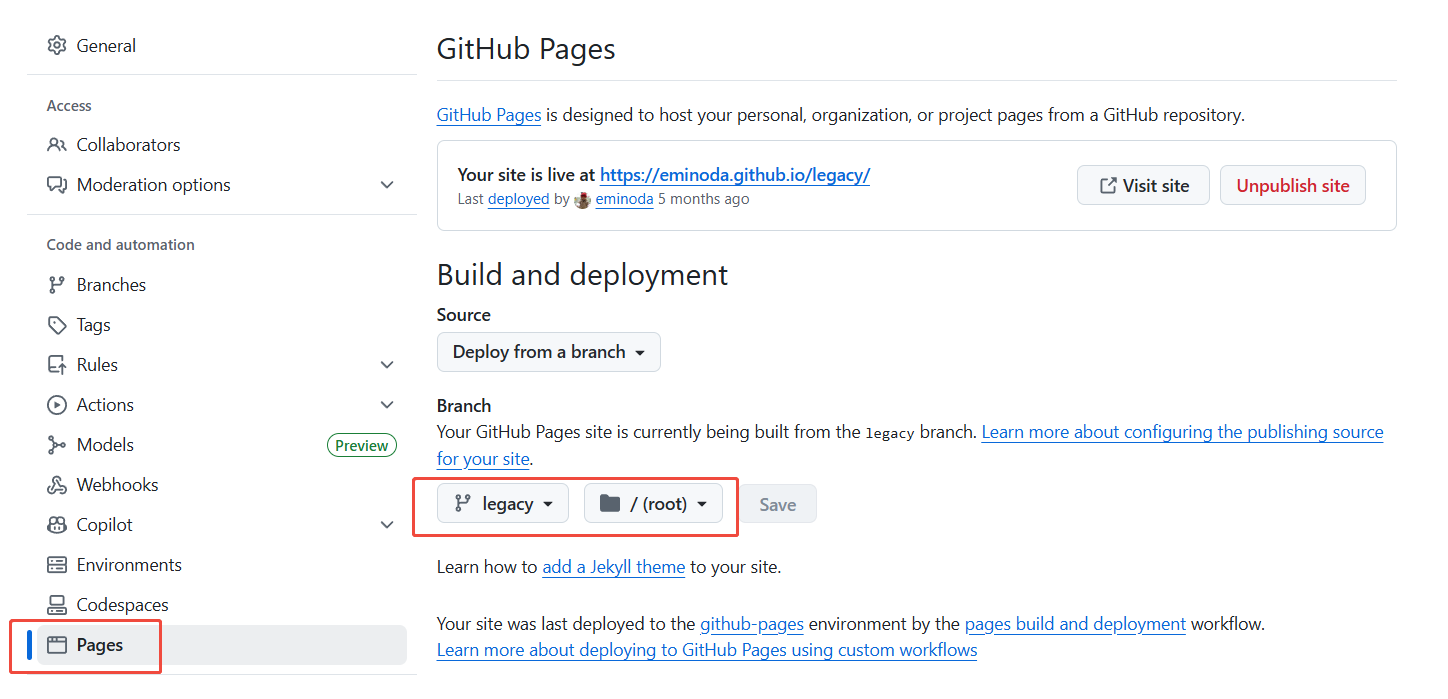The height and width of the screenshot is (699, 1448).
Task: Click the Visit site button
Action: click(1143, 186)
